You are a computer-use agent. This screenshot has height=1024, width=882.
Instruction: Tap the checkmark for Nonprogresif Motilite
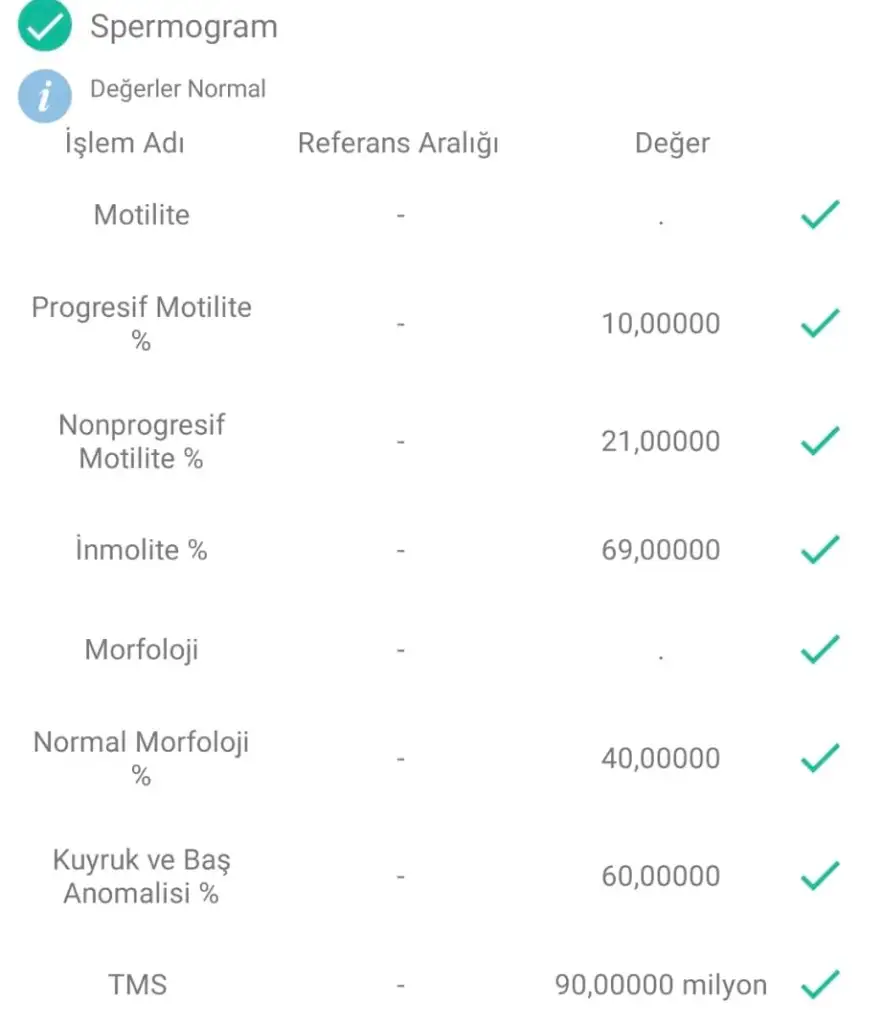(x=820, y=441)
